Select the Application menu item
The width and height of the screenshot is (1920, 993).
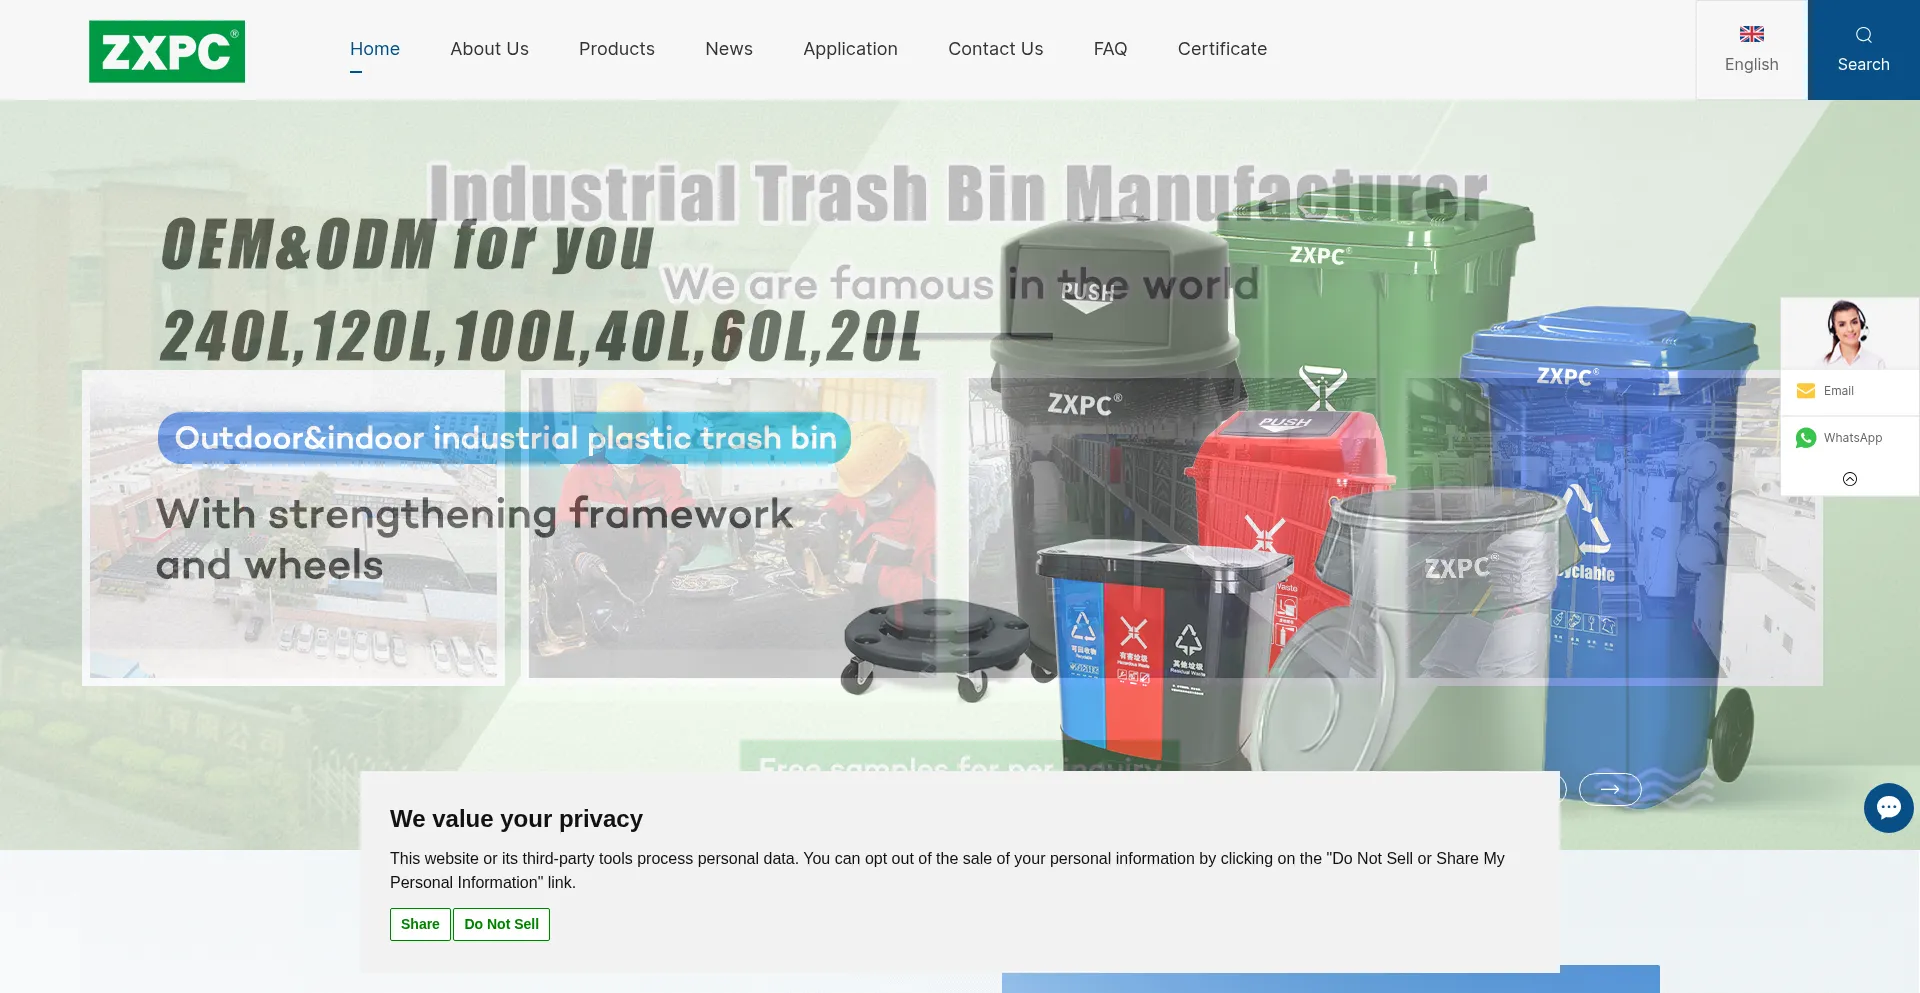tap(850, 49)
